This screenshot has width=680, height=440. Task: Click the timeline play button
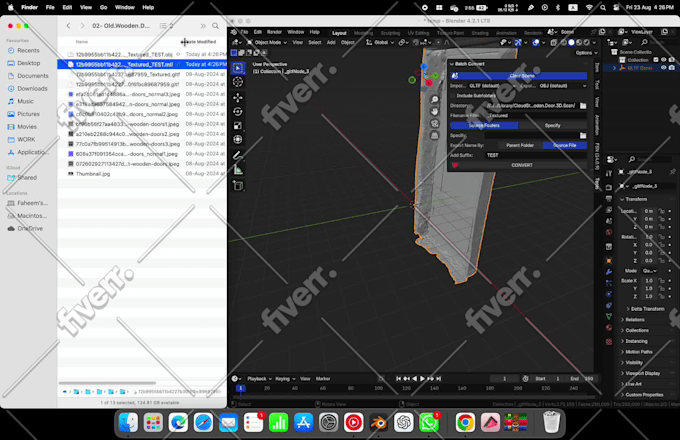tap(422, 378)
